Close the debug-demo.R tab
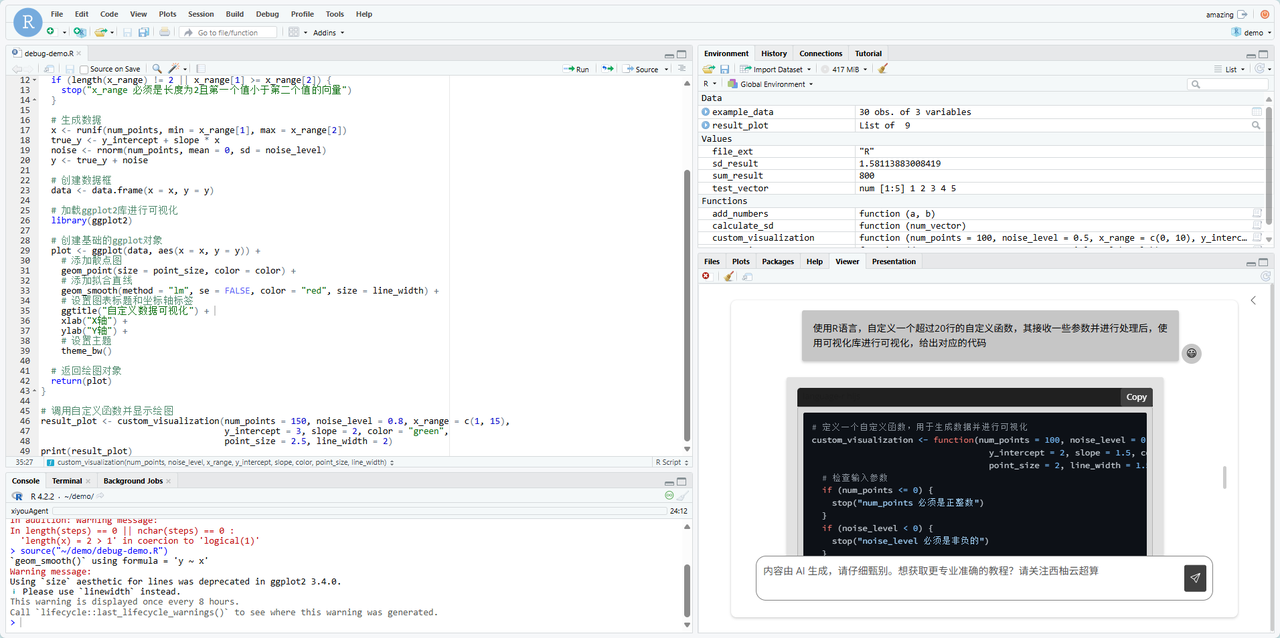The width and height of the screenshot is (1280, 638). tap(79, 53)
